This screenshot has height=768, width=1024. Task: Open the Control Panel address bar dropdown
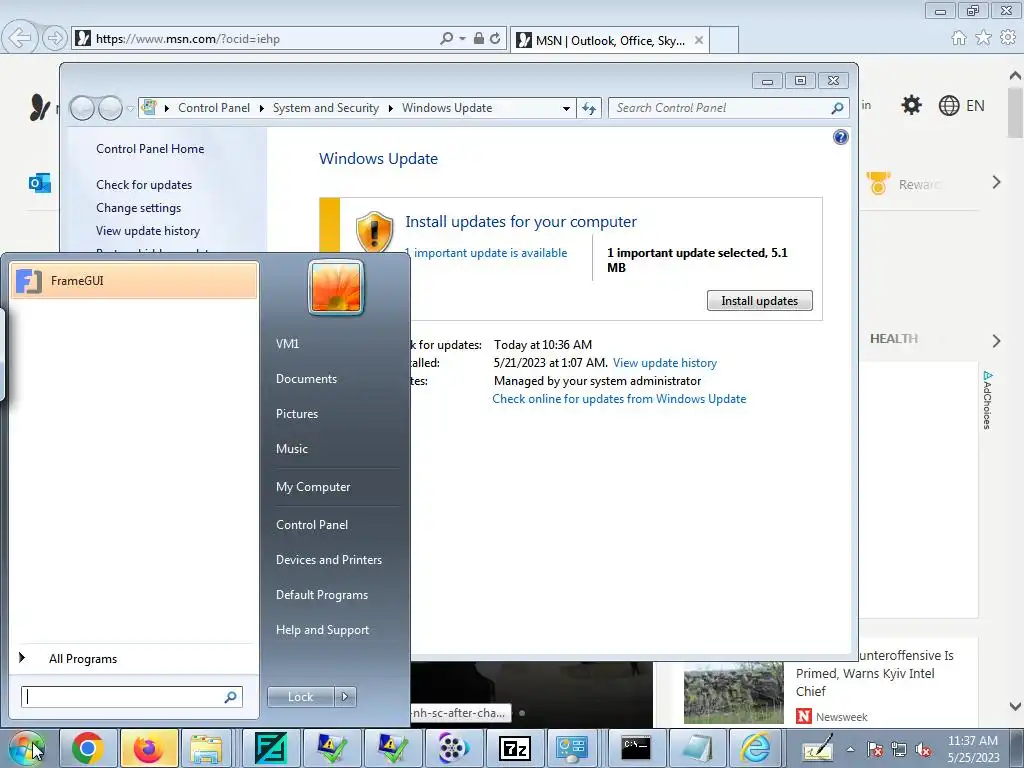(566, 108)
